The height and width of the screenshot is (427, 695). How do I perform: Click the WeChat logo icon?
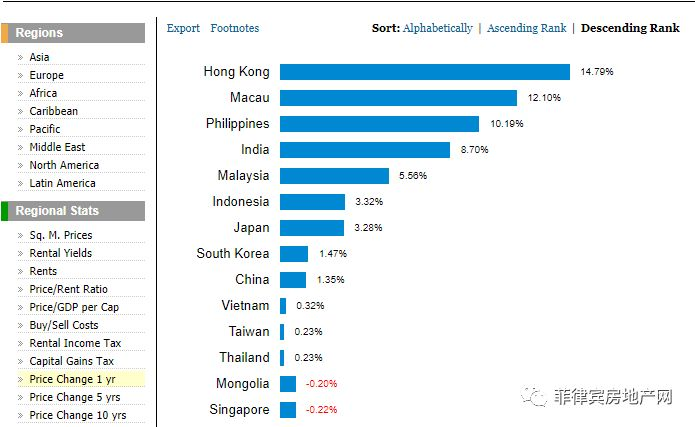532,397
